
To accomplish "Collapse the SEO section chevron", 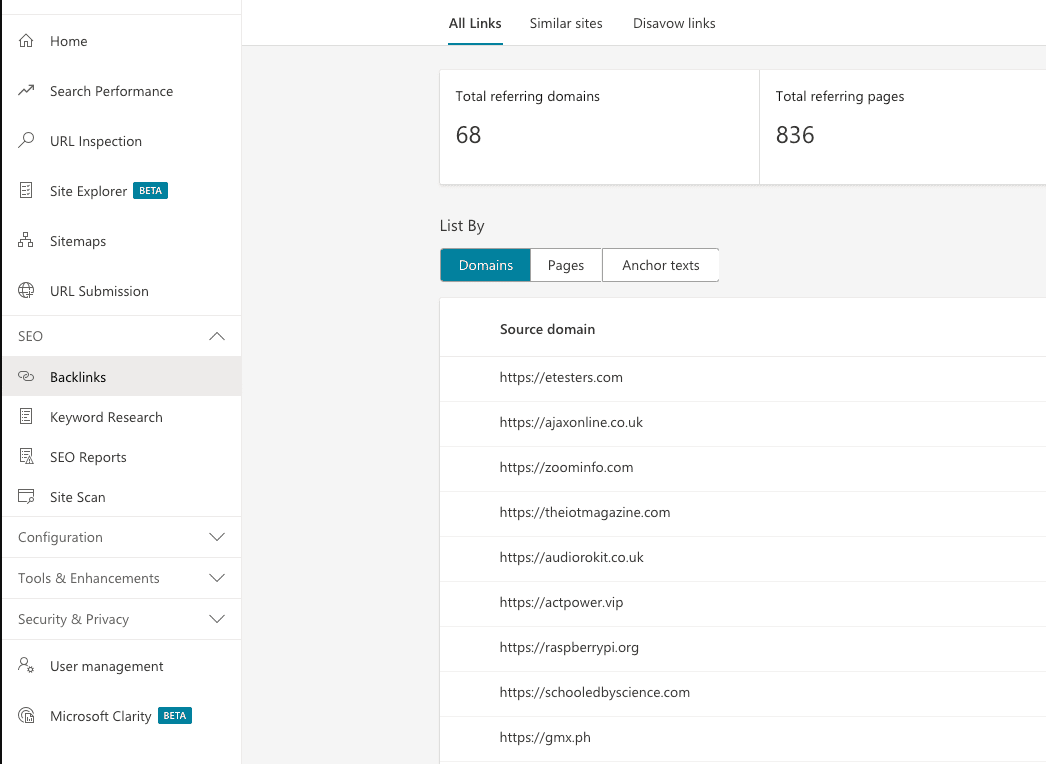I will (x=217, y=337).
